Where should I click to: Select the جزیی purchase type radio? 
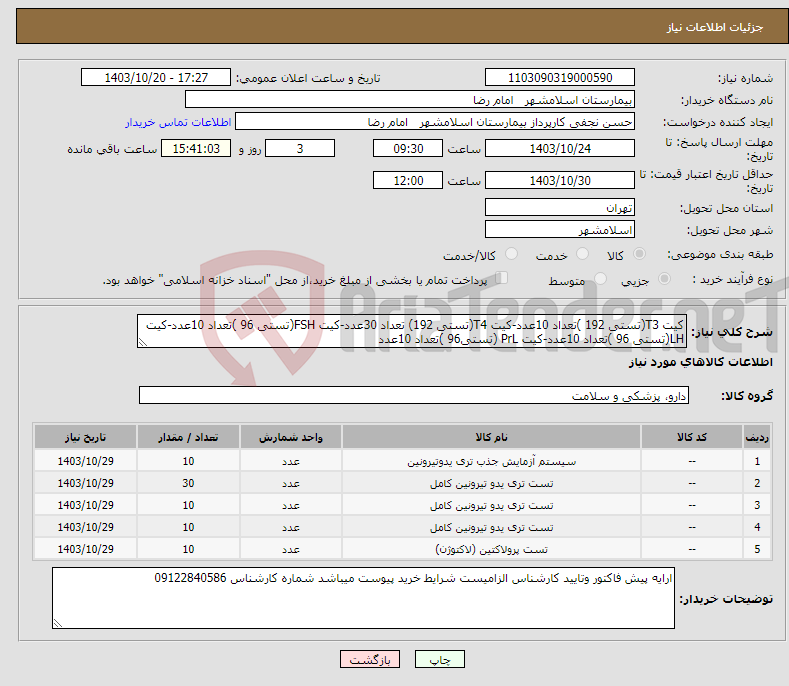664,278
